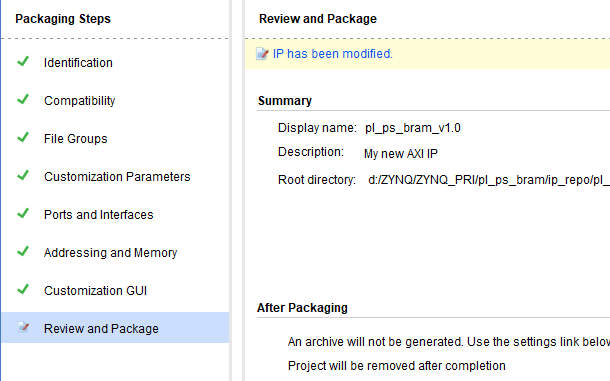Viewport: 610px width, 381px height.
Task: Click the checkmark next to Ports and Interfaces
Action: 23,213
